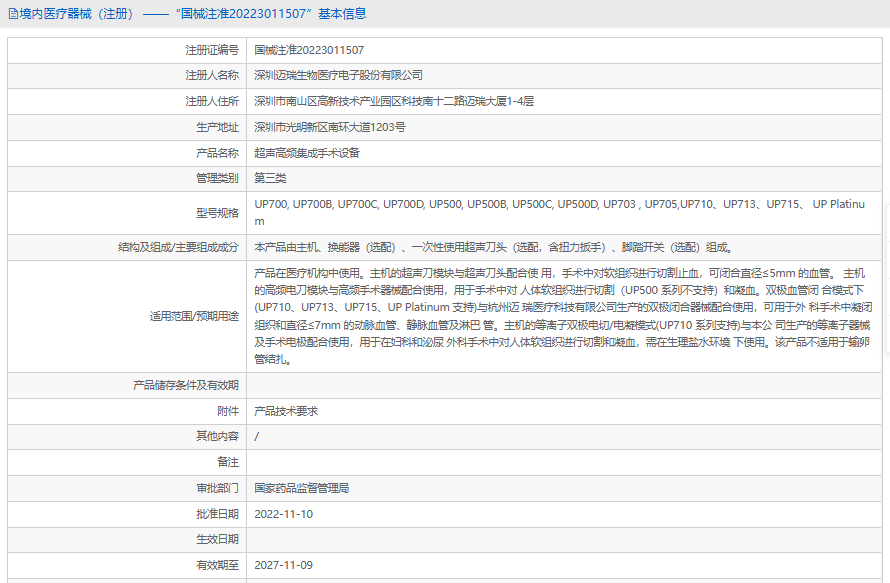This screenshot has height=583, width=890.
Task: Click the label 附件
Action: click(x=228, y=411)
